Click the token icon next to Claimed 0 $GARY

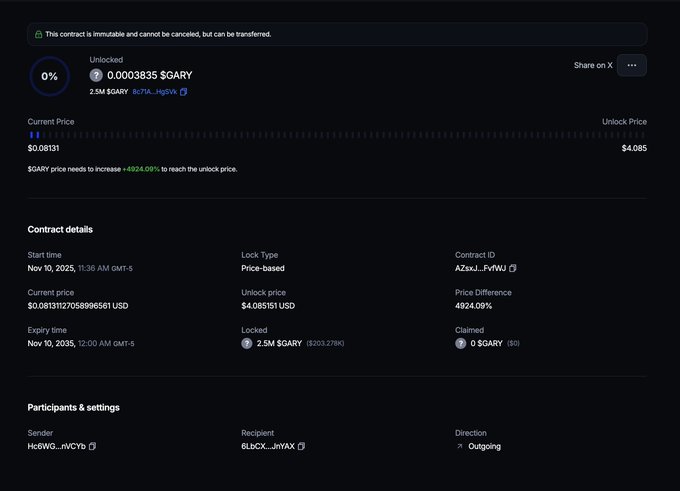[x=461, y=344]
